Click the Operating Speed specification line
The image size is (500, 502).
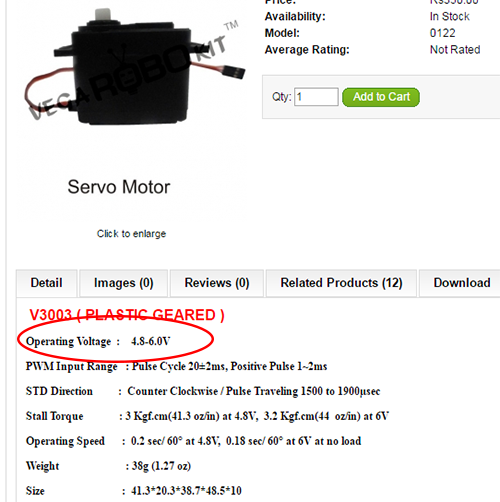194,441
